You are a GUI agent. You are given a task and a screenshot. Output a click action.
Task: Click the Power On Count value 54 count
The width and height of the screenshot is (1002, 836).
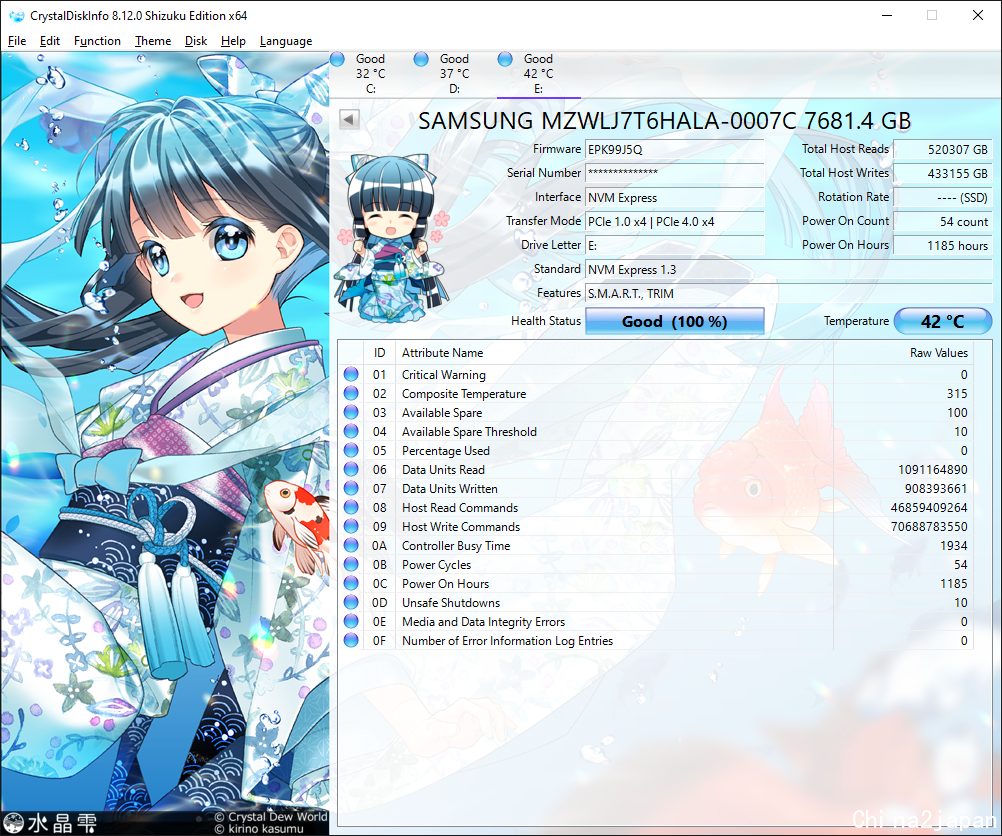[x=943, y=222]
